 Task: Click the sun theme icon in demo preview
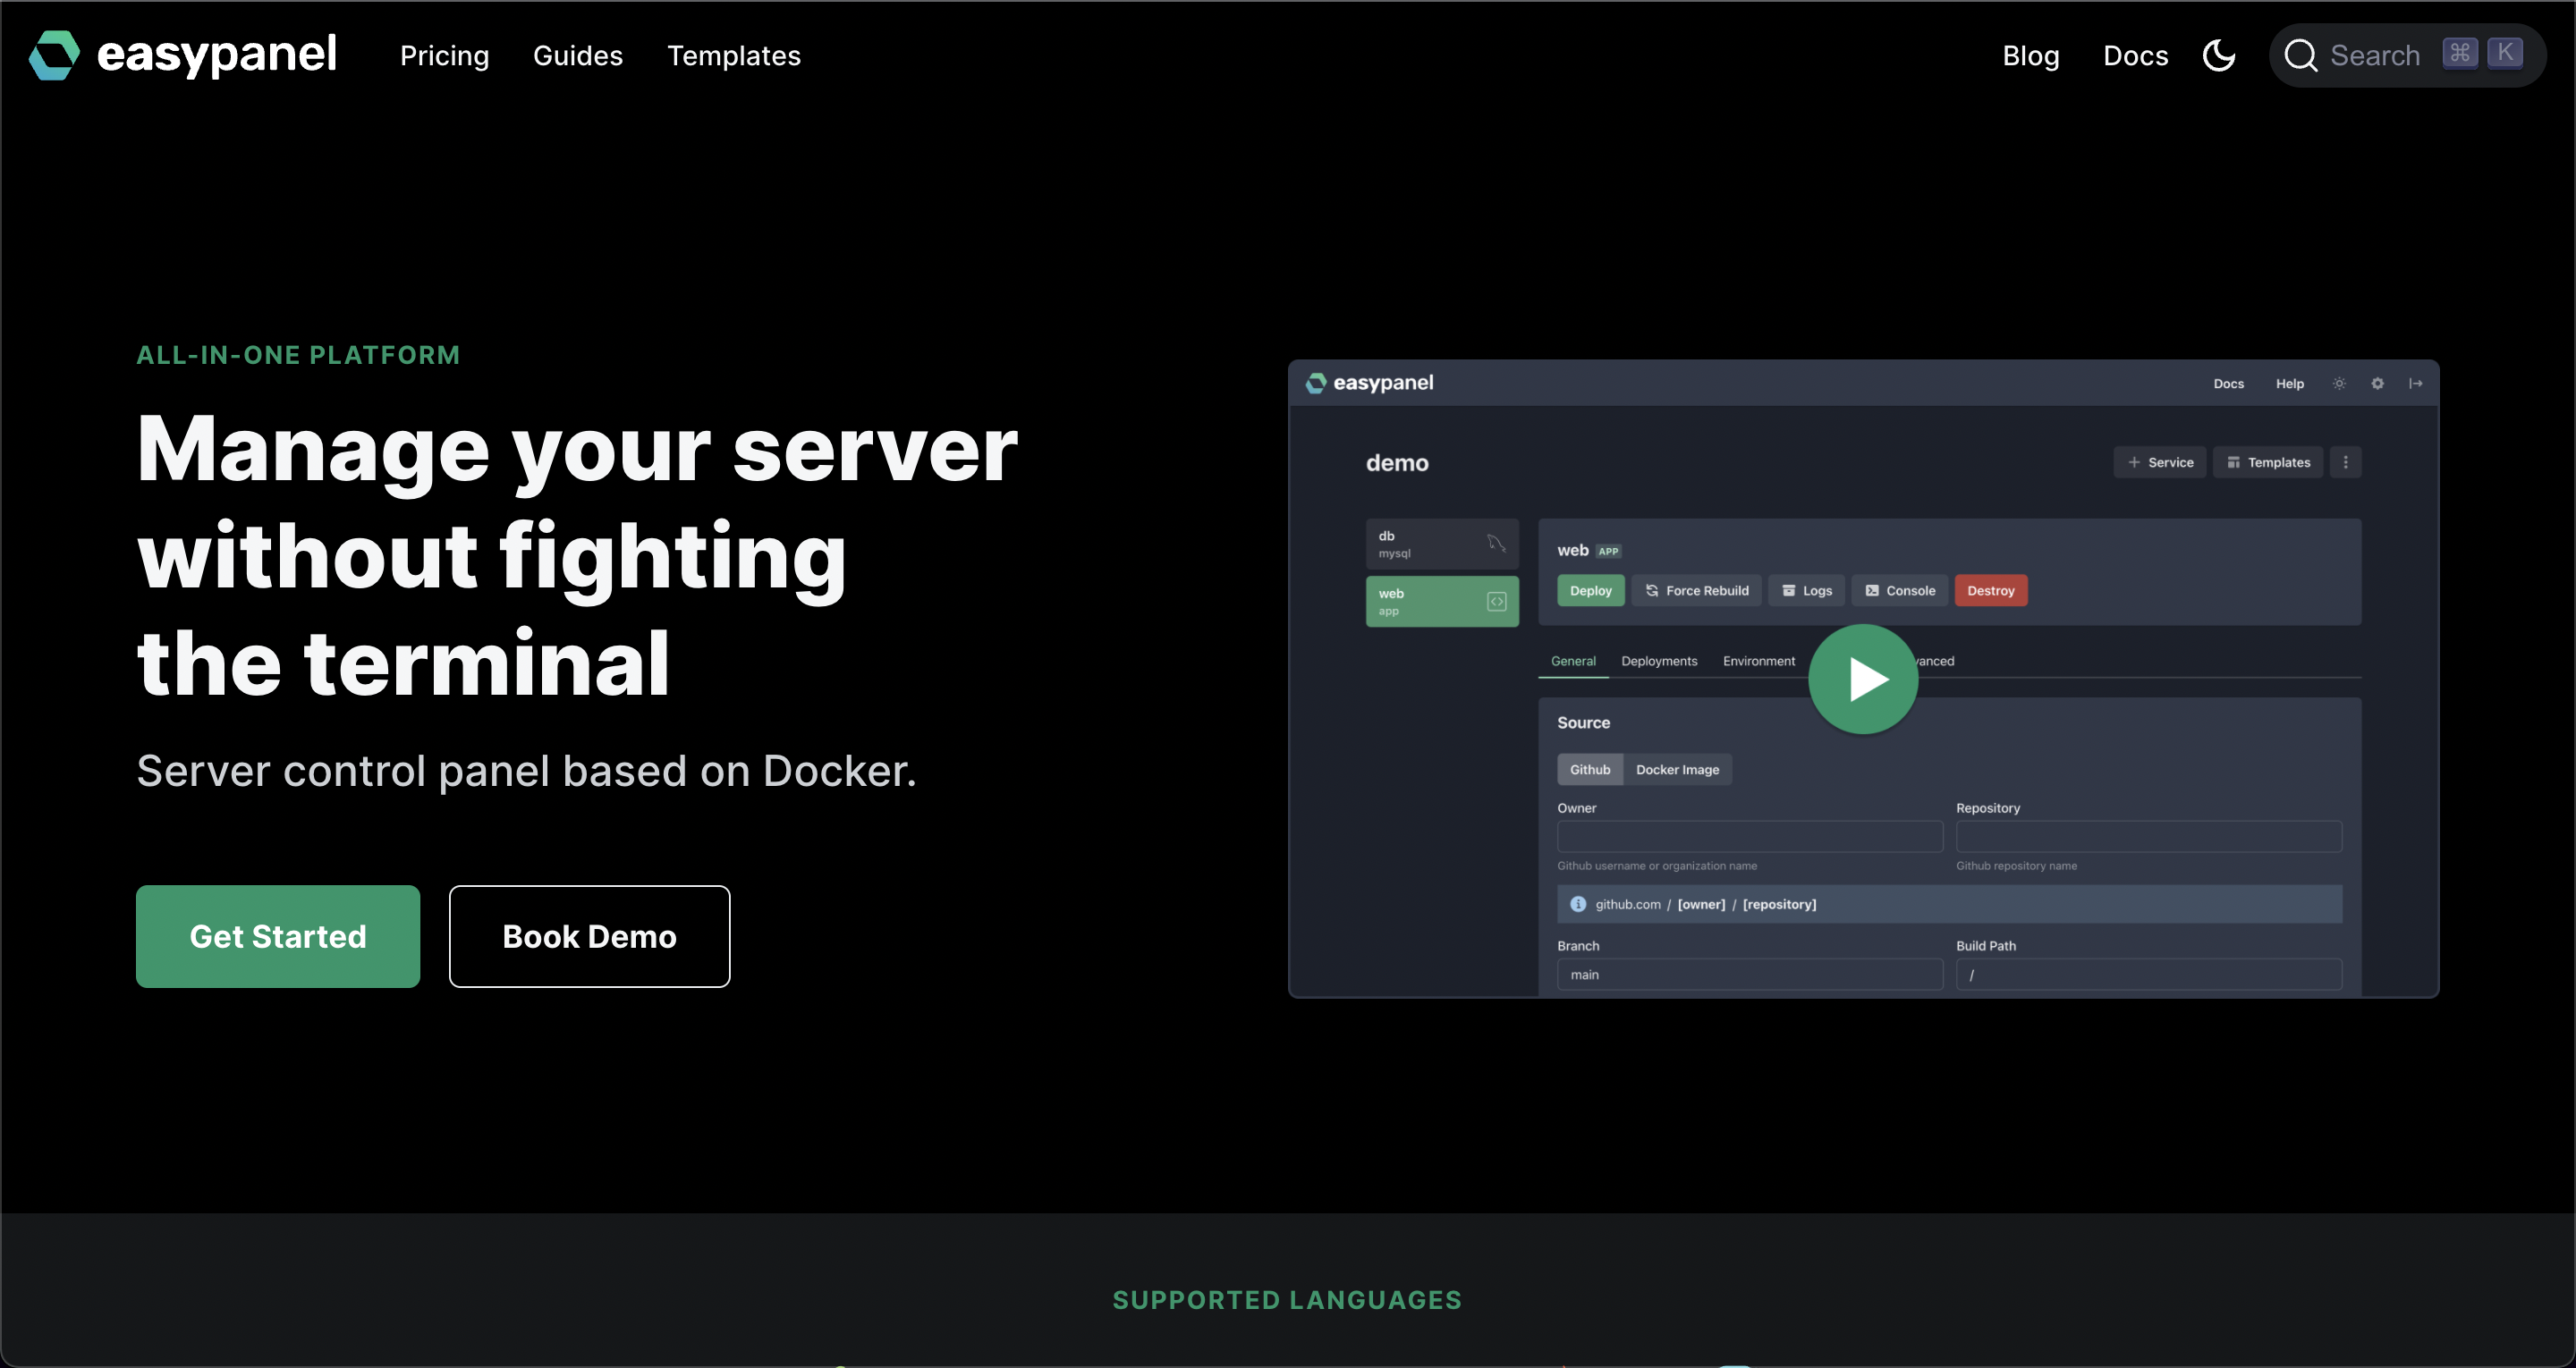pyautogui.click(x=2339, y=383)
